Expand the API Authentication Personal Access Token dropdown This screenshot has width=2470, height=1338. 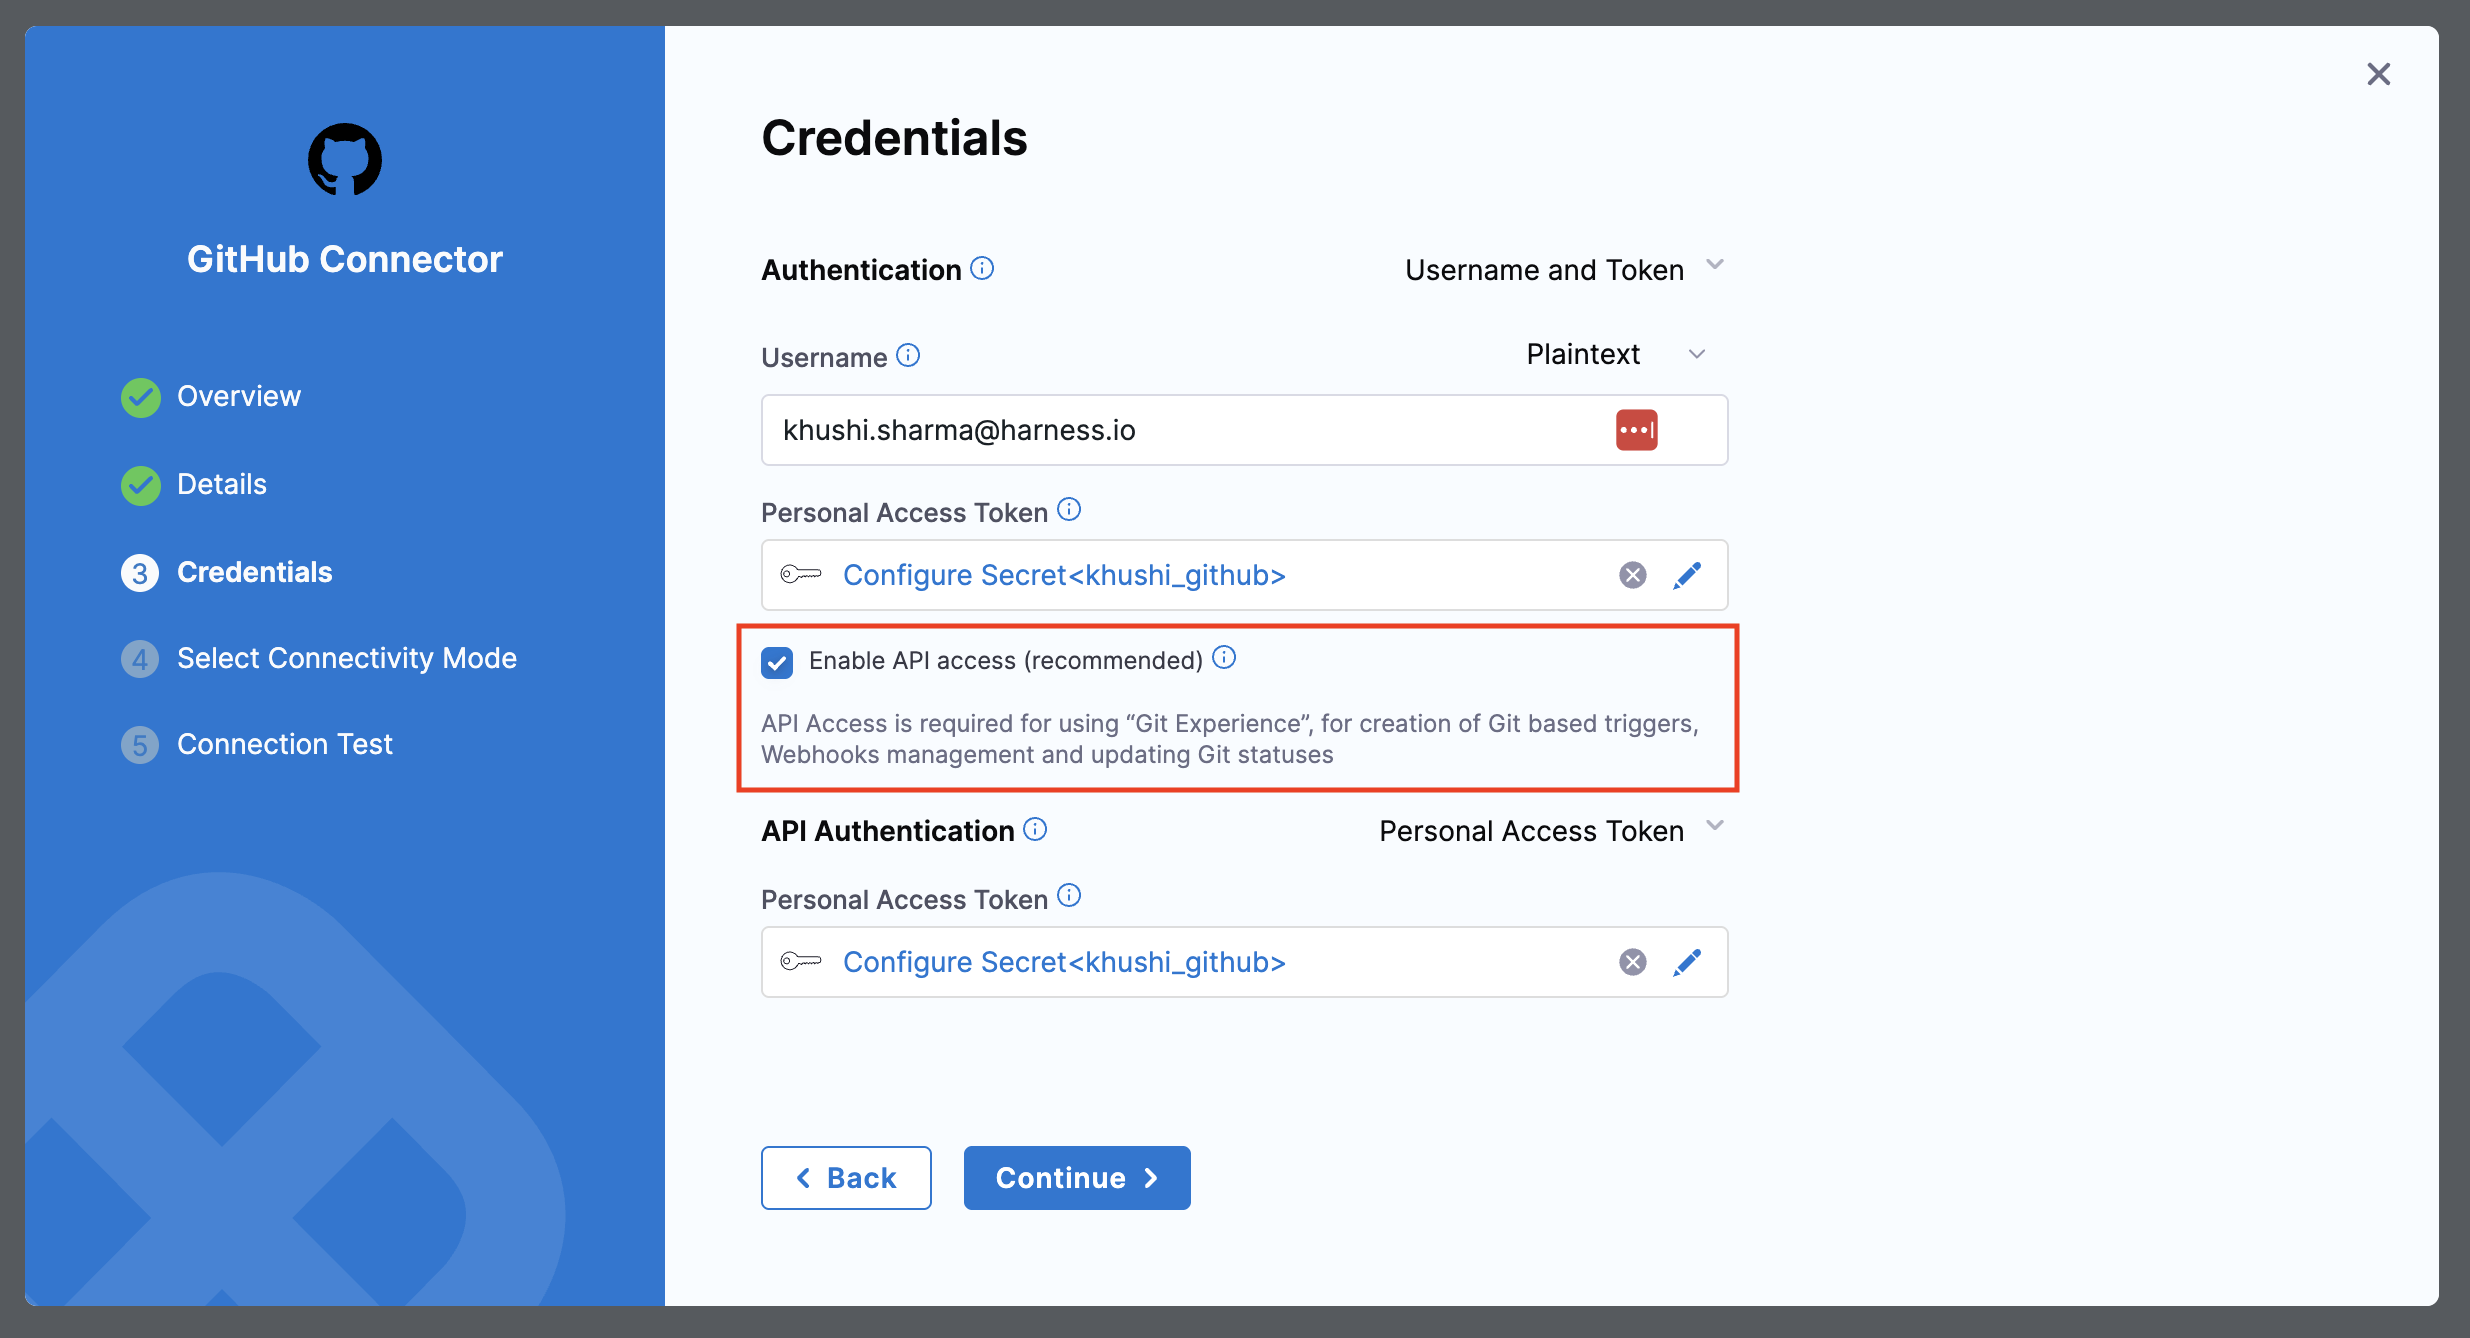pos(1551,830)
